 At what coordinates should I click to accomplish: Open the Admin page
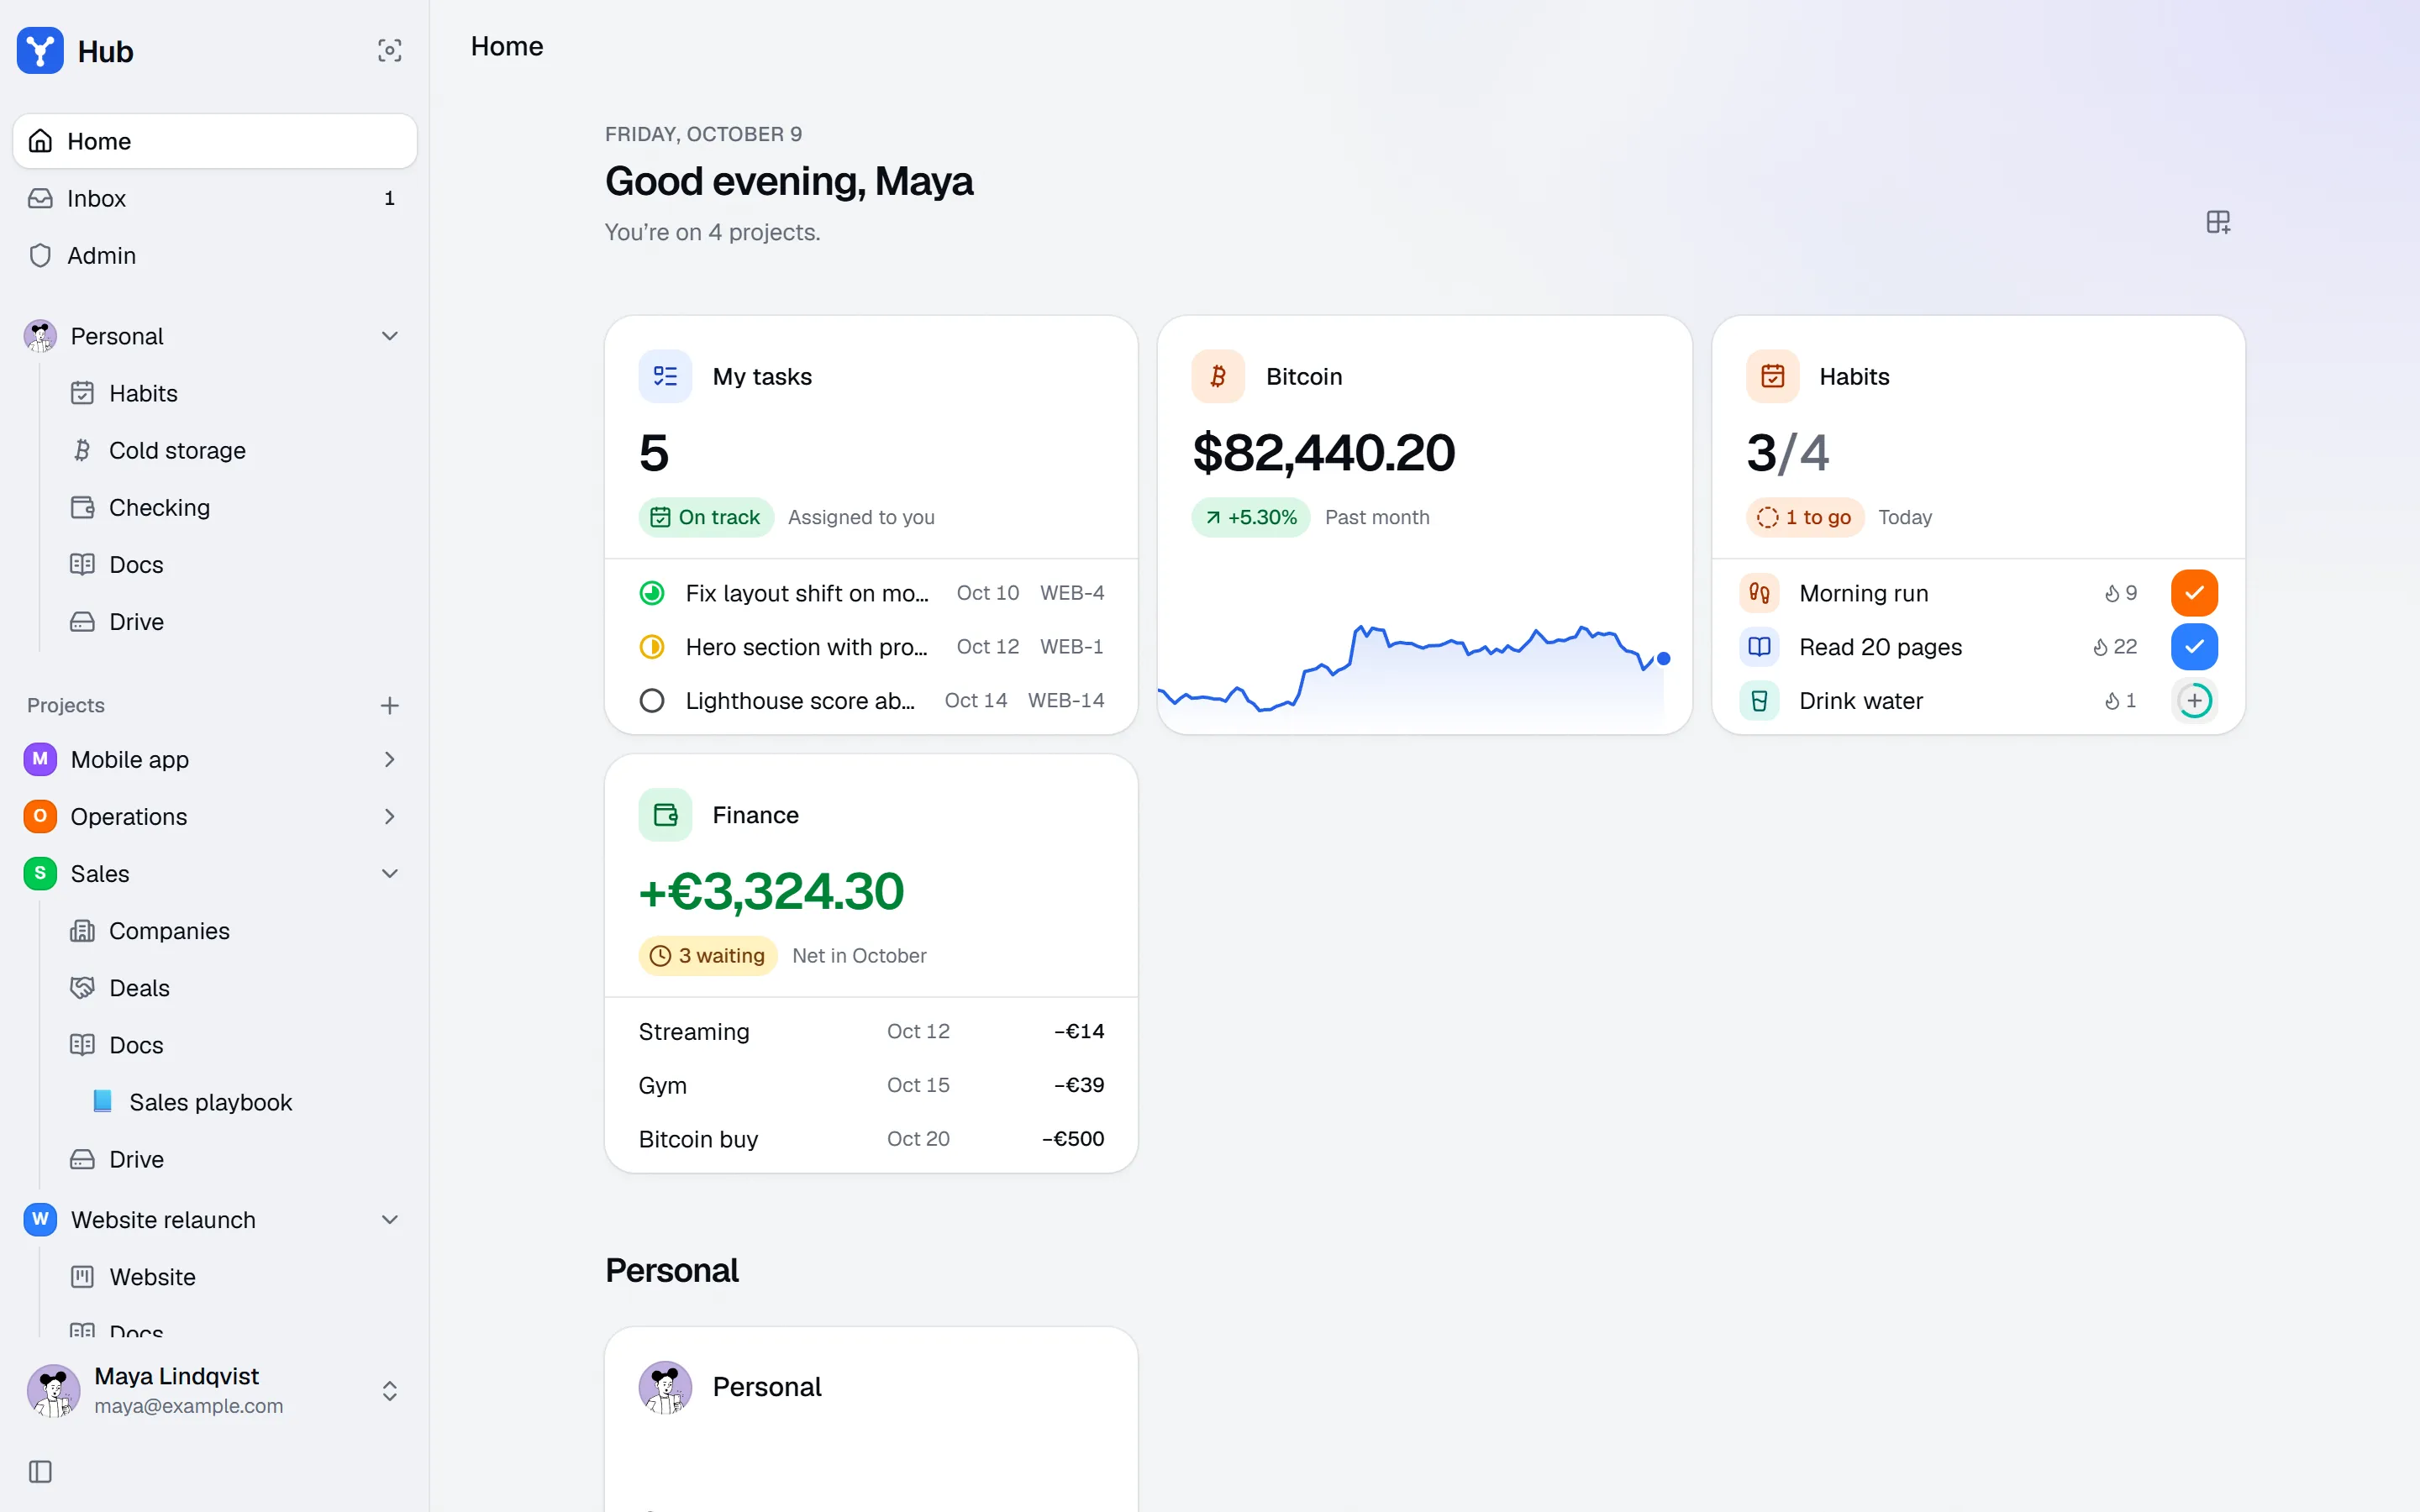pos(214,255)
